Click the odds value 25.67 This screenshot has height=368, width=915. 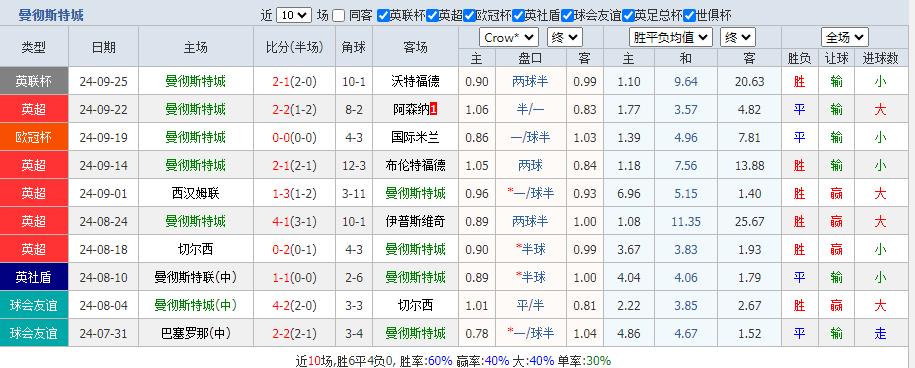point(749,222)
